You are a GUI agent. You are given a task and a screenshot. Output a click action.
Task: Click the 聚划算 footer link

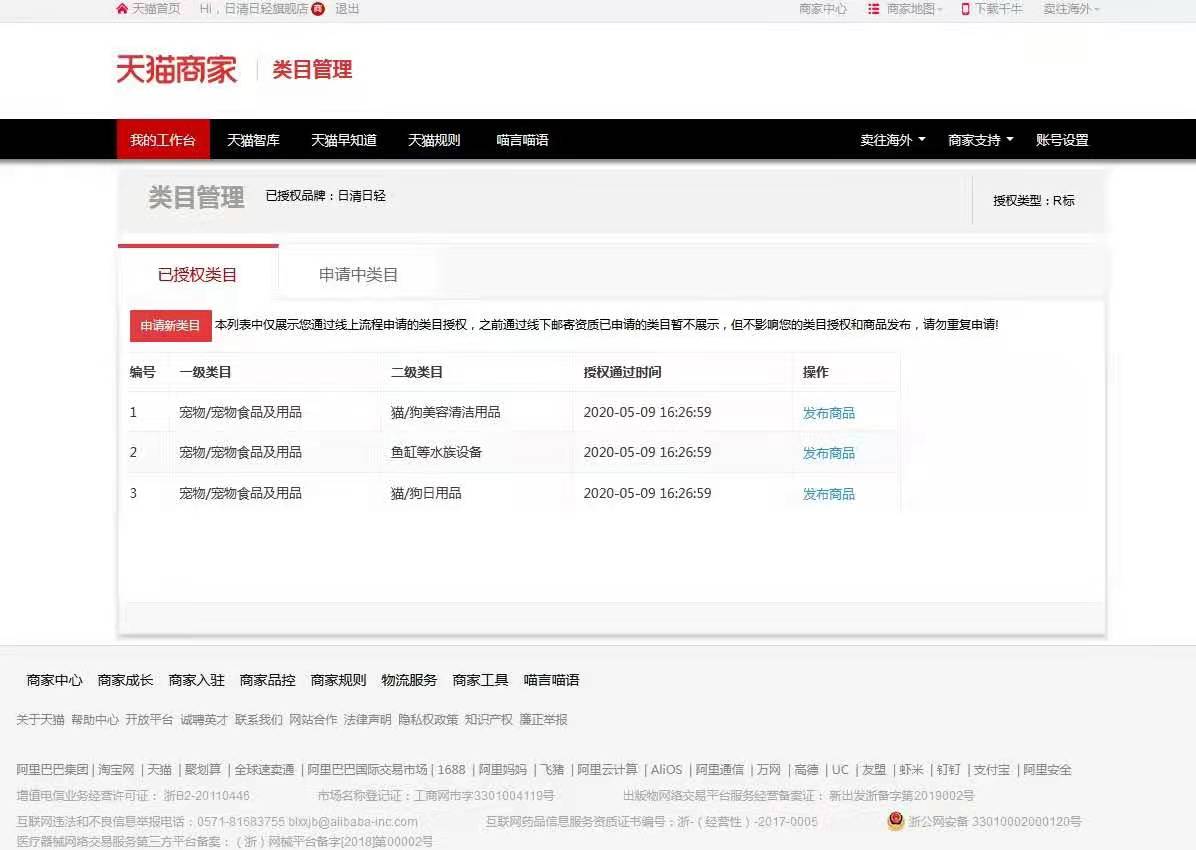point(203,770)
